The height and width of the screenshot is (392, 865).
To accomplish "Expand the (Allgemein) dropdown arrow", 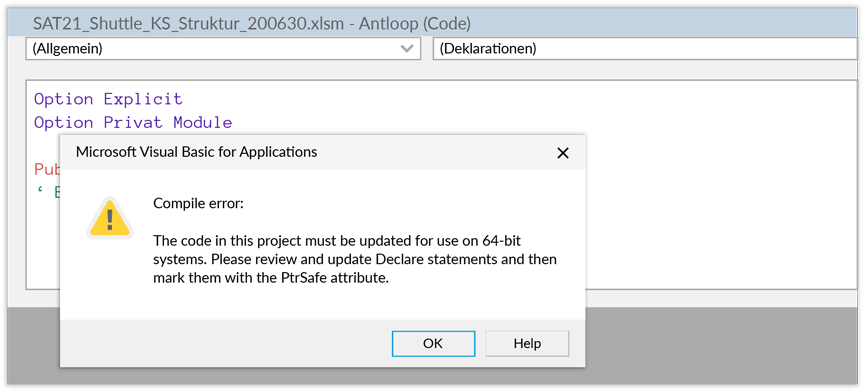I will (407, 49).
